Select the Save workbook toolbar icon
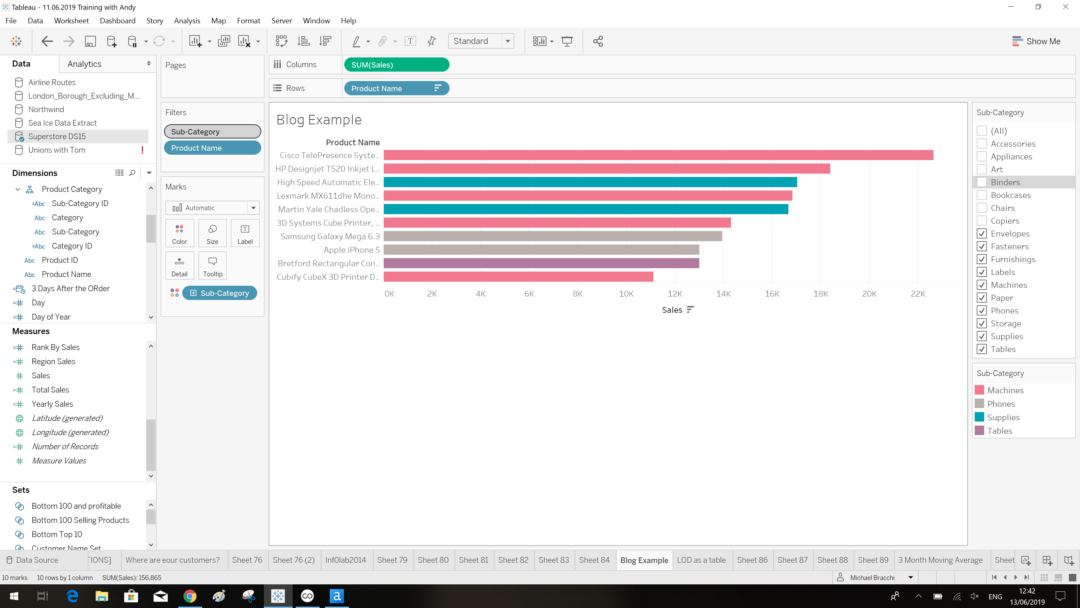The height and width of the screenshot is (608, 1080). 88,41
